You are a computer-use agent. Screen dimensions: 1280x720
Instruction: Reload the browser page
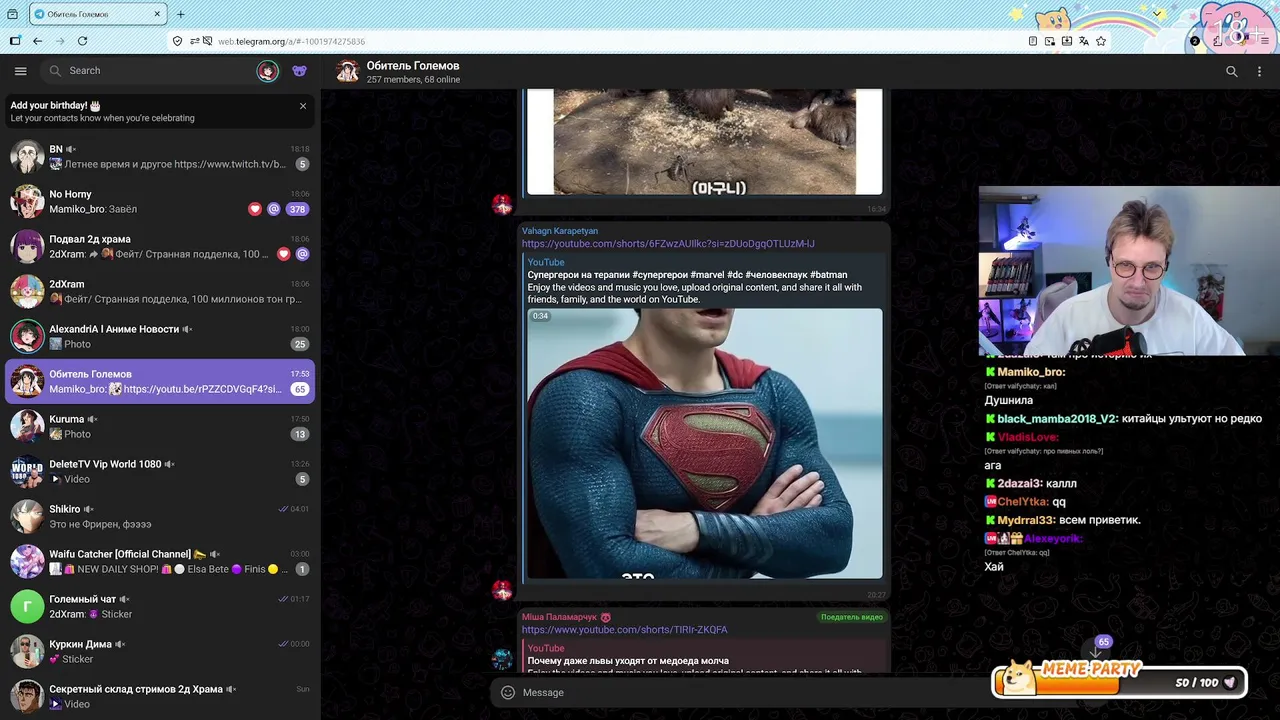82,41
